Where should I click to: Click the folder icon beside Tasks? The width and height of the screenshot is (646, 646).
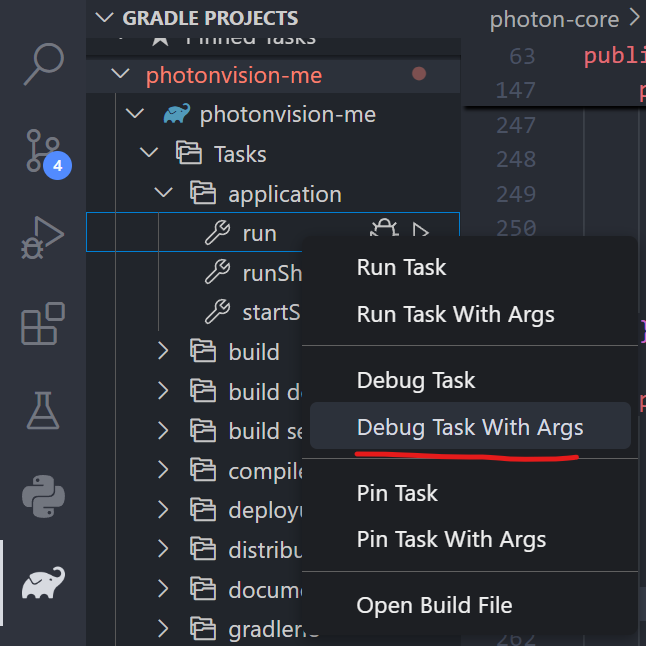pyautogui.click(x=189, y=152)
